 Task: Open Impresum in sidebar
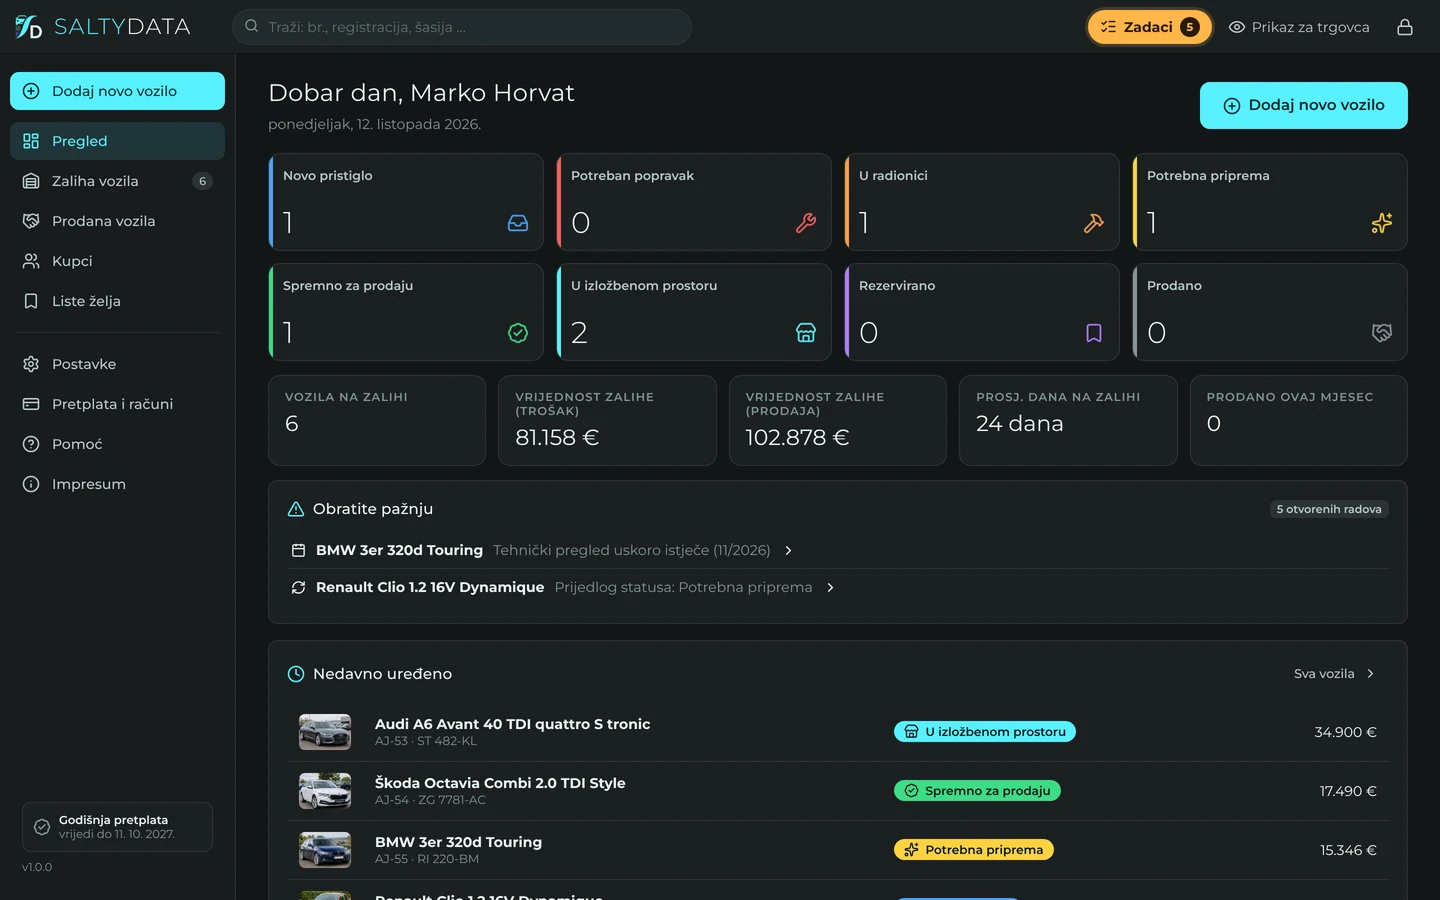click(x=117, y=484)
